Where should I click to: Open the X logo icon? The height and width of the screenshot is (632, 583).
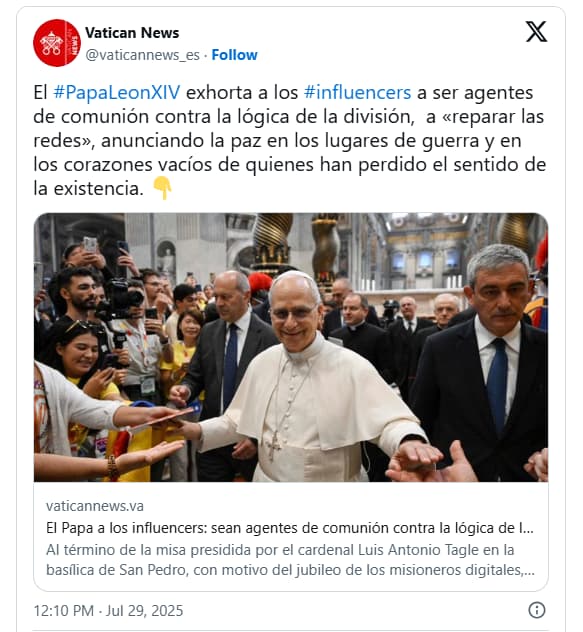click(536, 32)
